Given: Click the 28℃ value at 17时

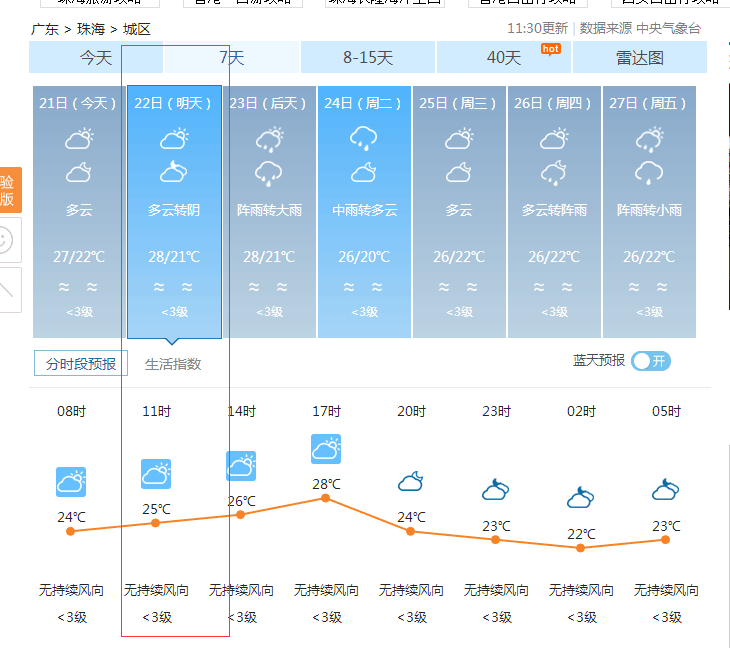Looking at the screenshot, I should tap(326, 484).
